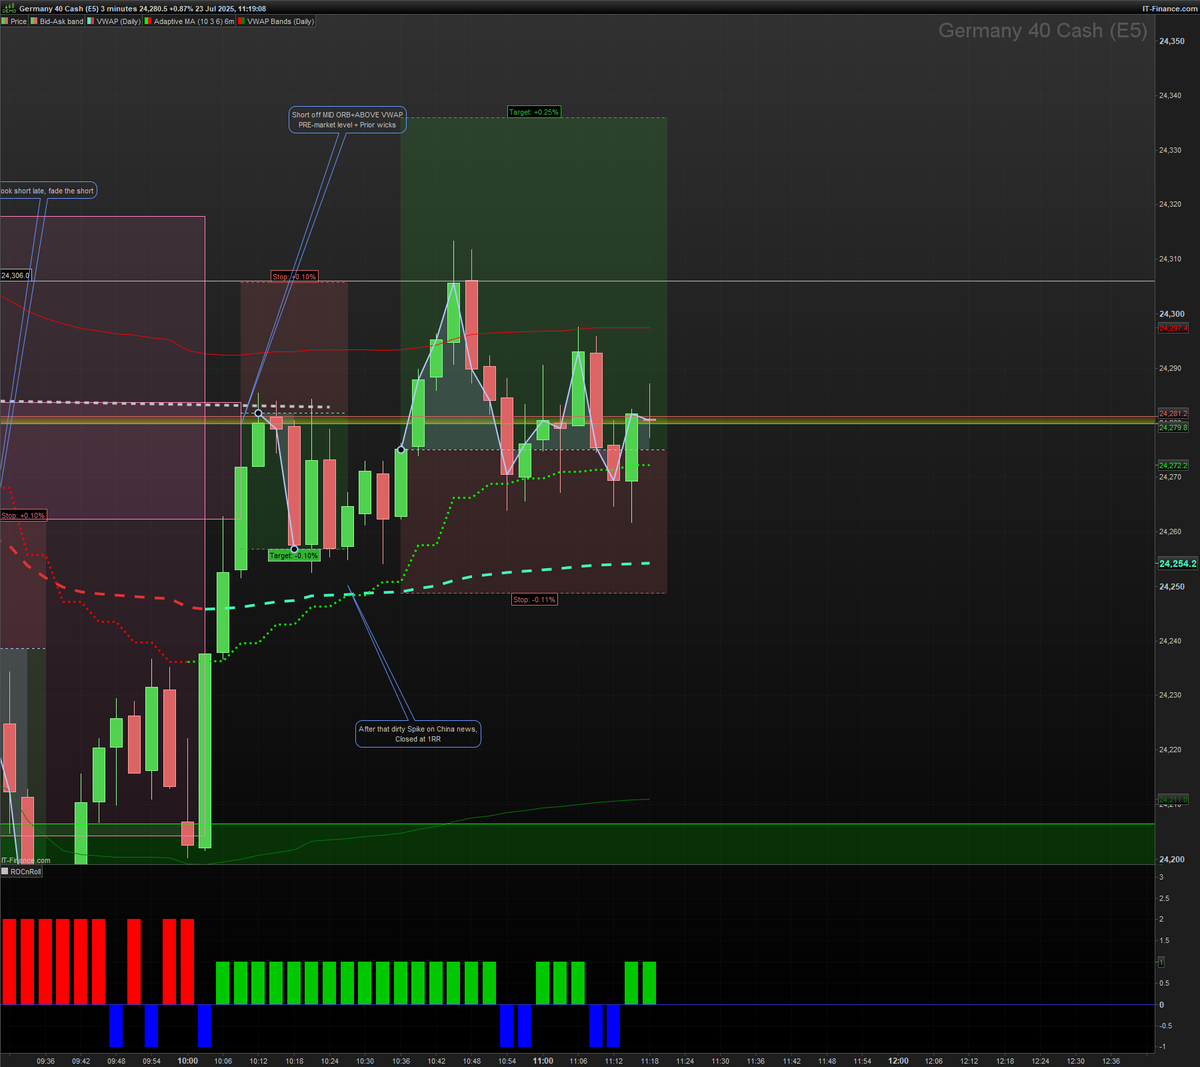Image resolution: width=1200 pixels, height=1067 pixels.
Task: Click the 09:36 label on the time axis
Action: click(45, 1061)
